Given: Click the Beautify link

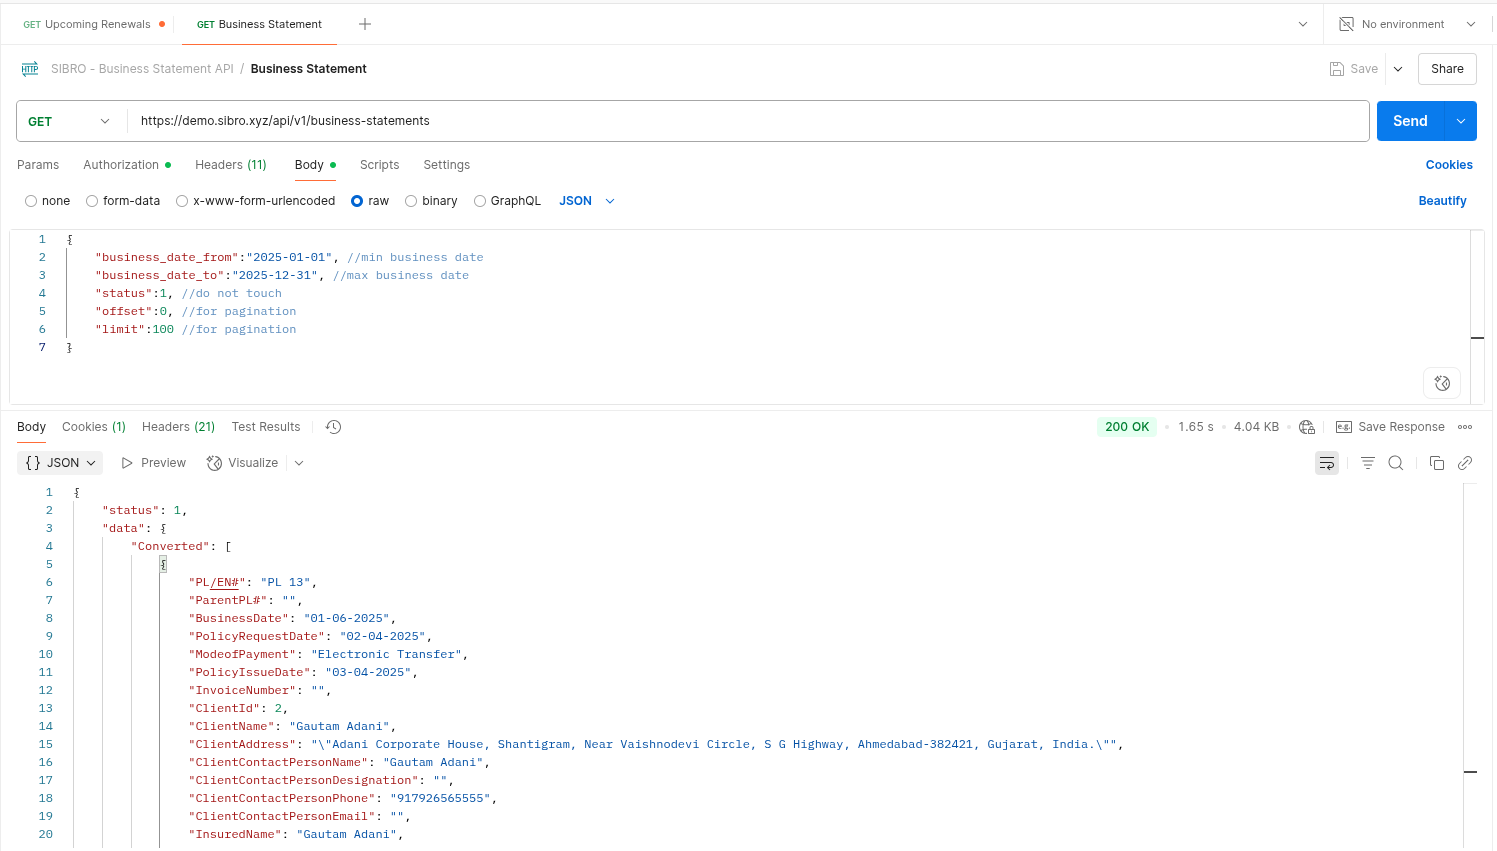Looking at the screenshot, I should pyautogui.click(x=1442, y=201).
